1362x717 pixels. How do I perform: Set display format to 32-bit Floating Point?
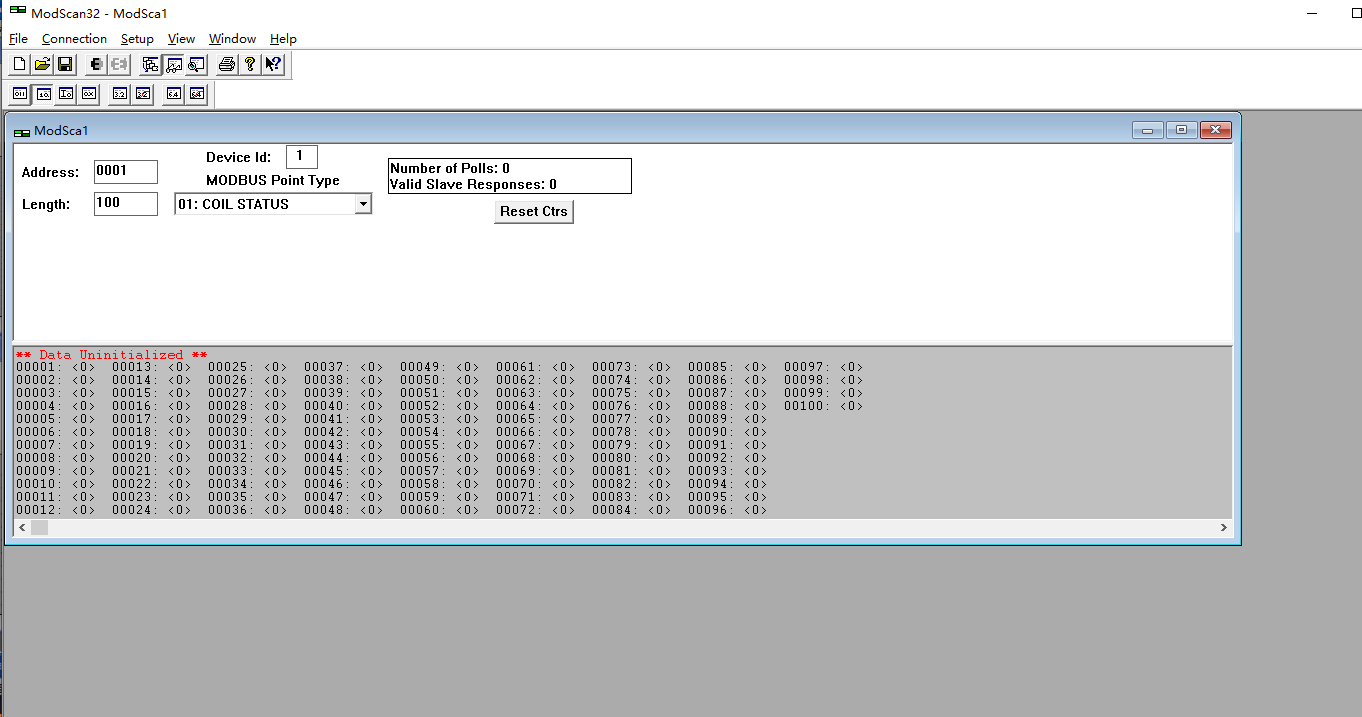point(120,94)
